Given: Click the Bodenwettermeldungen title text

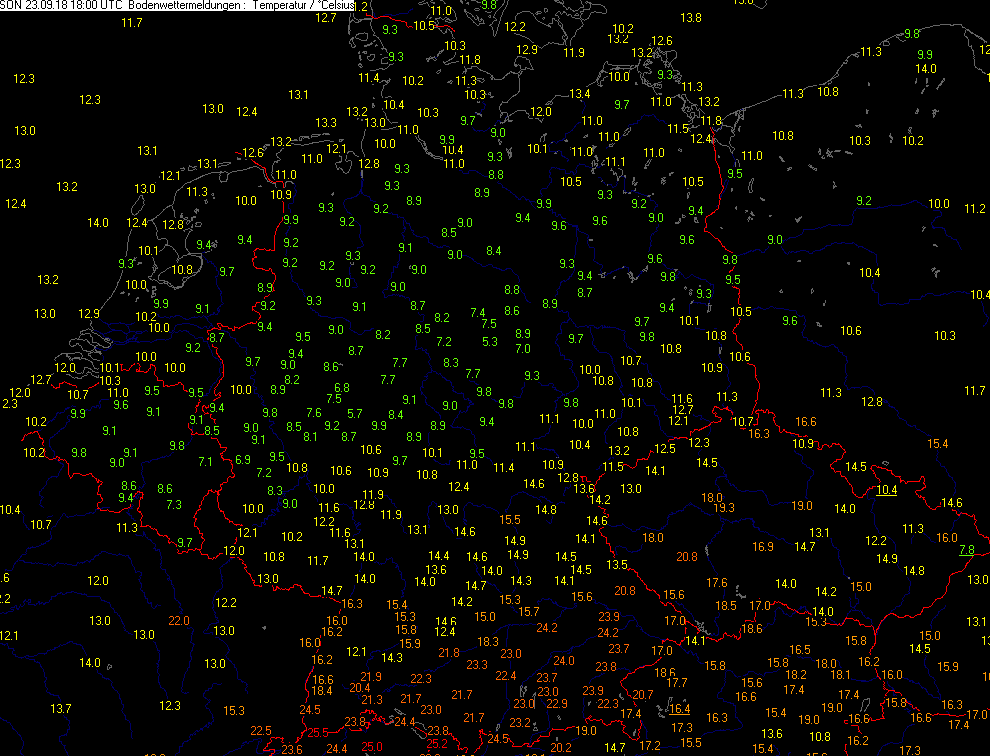Looking at the screenshot, I should 185,6.
